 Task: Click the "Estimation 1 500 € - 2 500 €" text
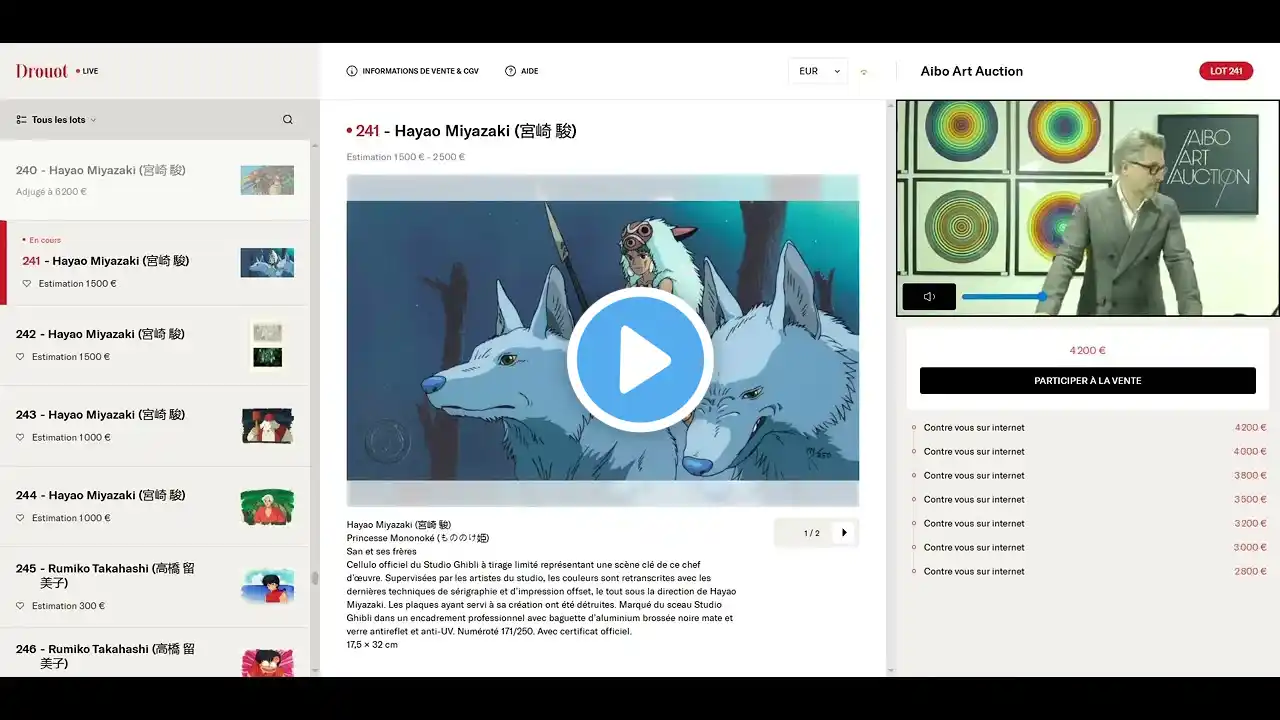406,157
